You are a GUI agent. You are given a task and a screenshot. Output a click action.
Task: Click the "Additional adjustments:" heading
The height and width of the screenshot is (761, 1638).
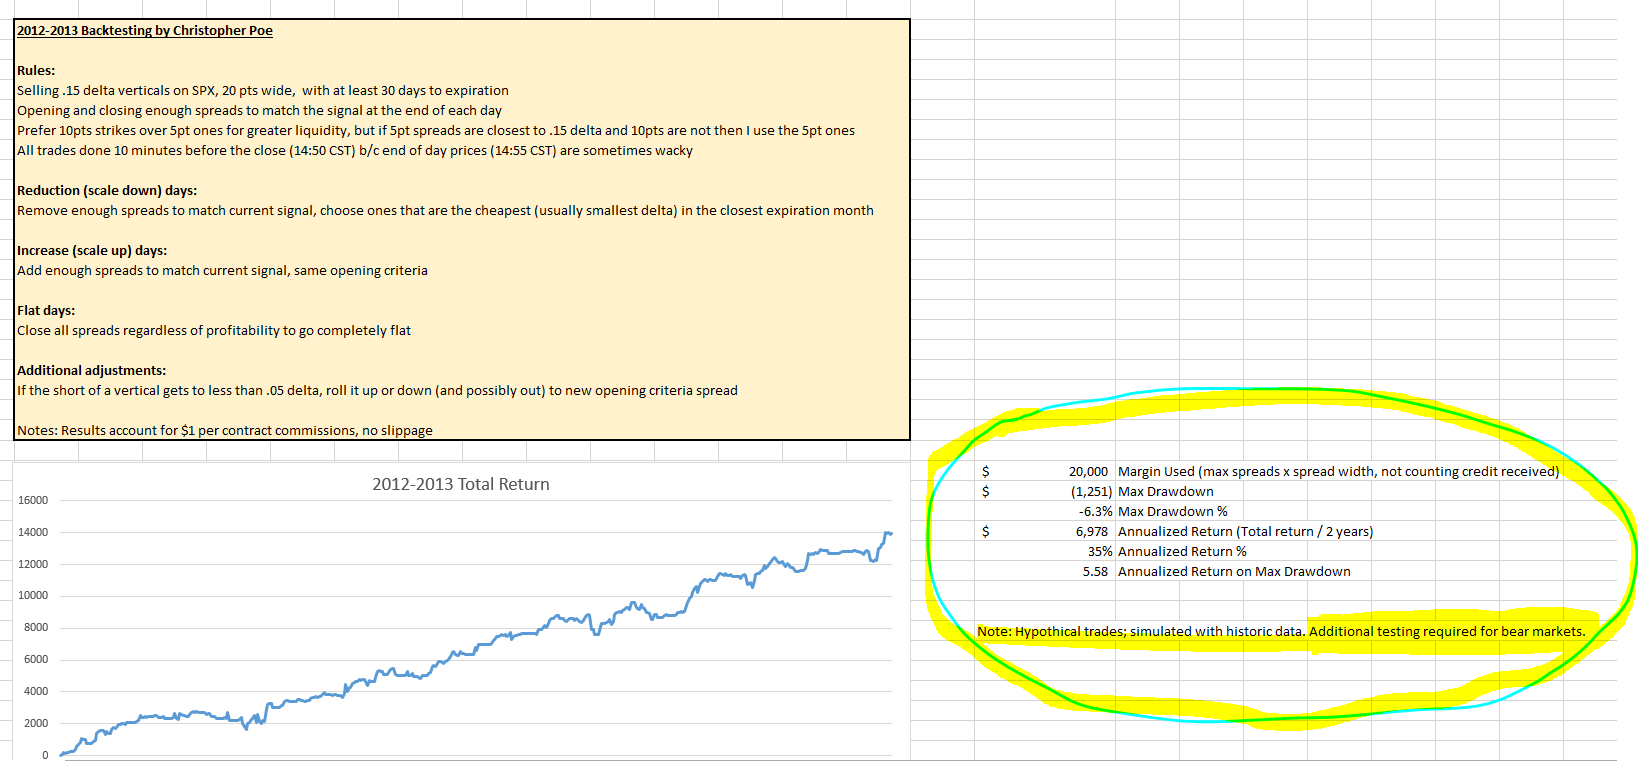[92, 371]
